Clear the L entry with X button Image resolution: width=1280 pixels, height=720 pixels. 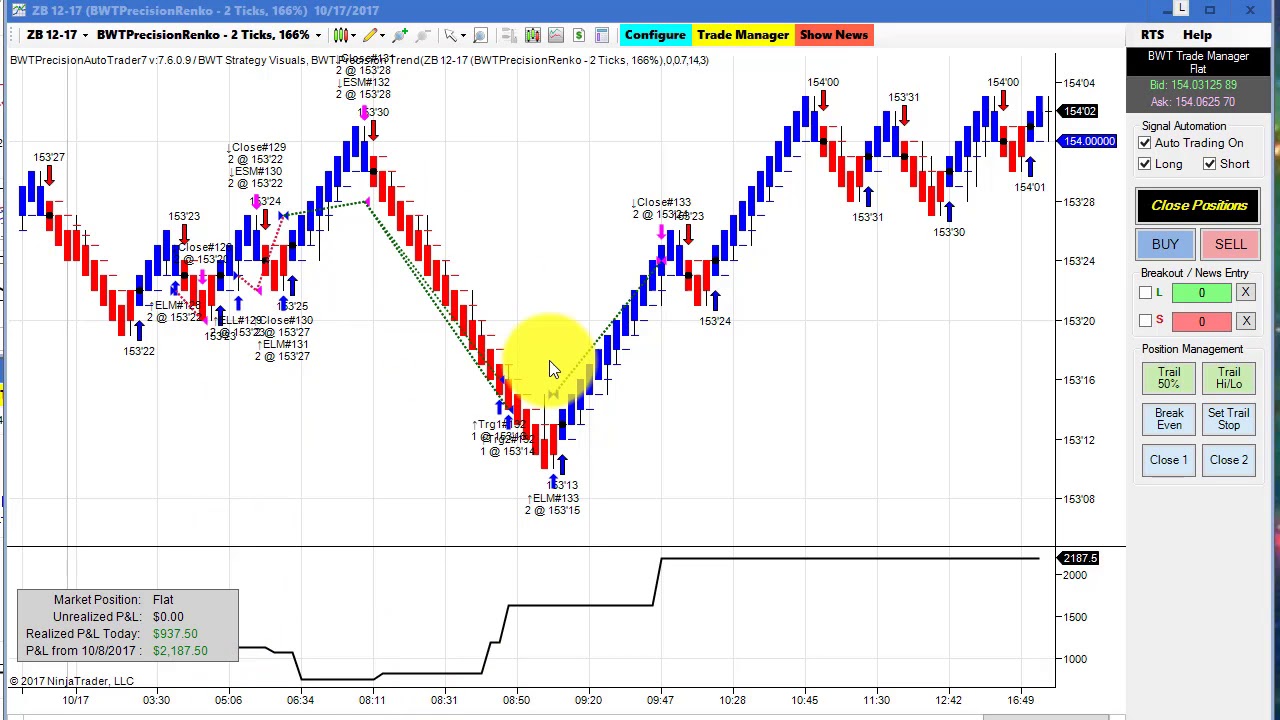tap(1246, 292)
